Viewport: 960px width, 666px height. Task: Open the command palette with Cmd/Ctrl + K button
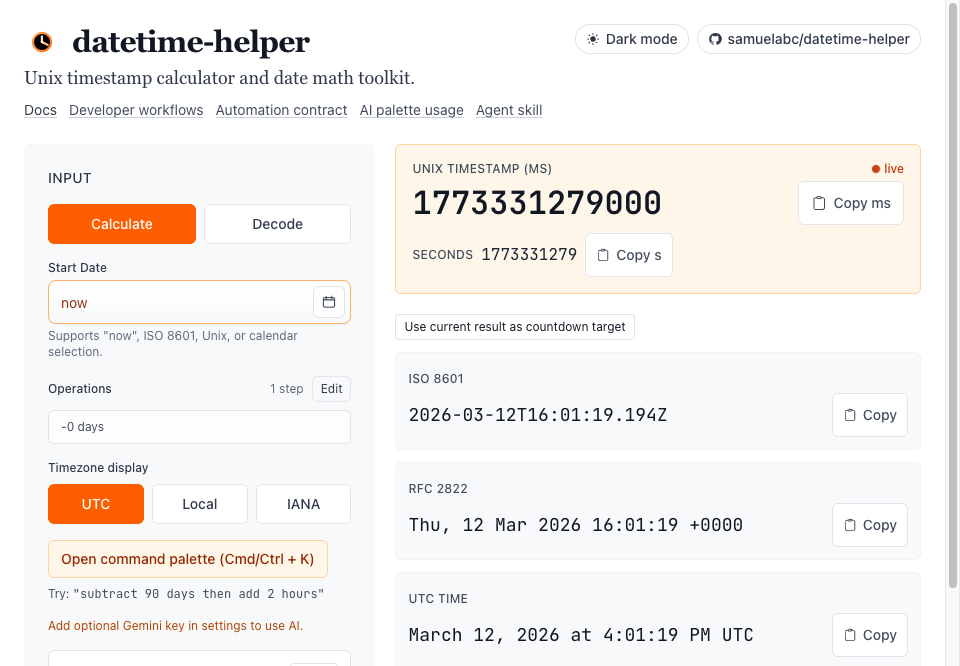pos(188,559)
